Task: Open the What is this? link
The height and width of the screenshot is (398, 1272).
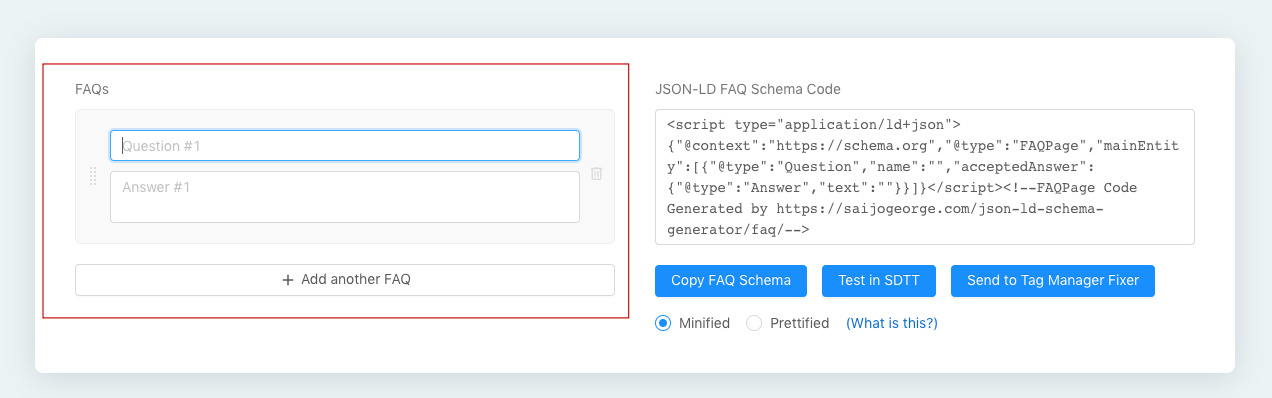Action: point(892,323)
